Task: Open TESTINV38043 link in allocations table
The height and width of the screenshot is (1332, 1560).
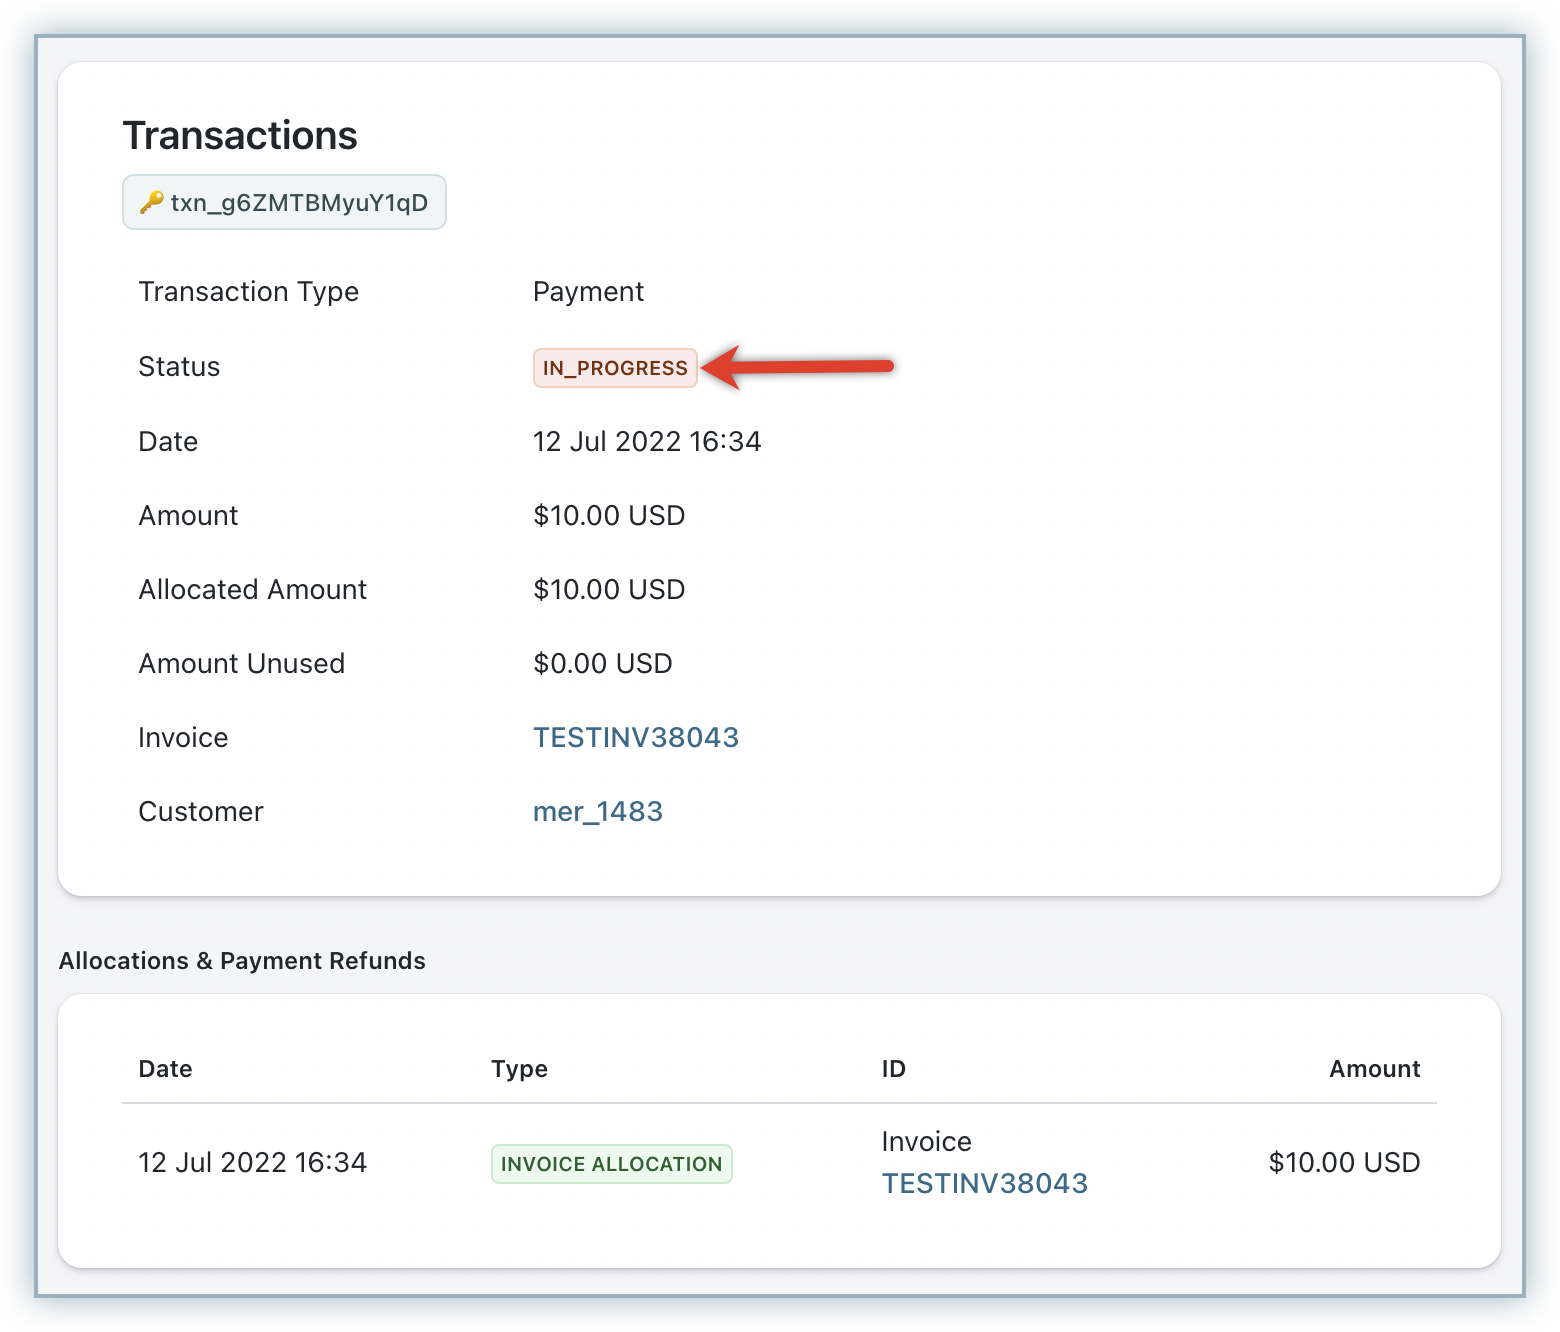Action: pos(984,1184)
